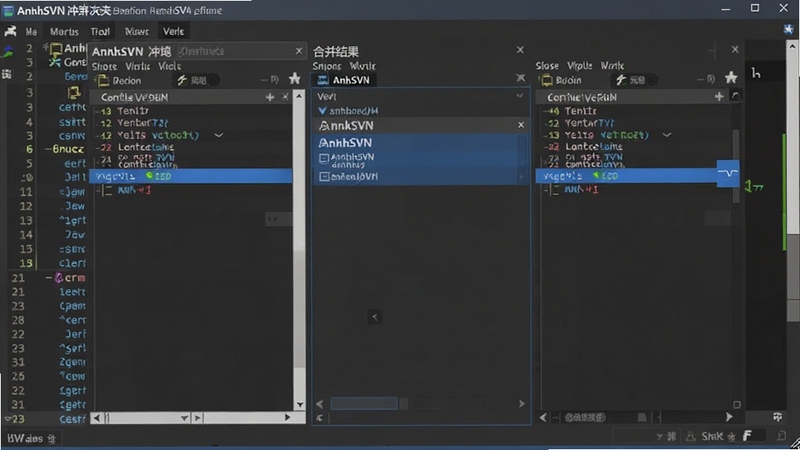Viewport: 800px width, 450px height.
Task: Click the green-blue arrow icon in left sidebar
Action: (8, 53)
